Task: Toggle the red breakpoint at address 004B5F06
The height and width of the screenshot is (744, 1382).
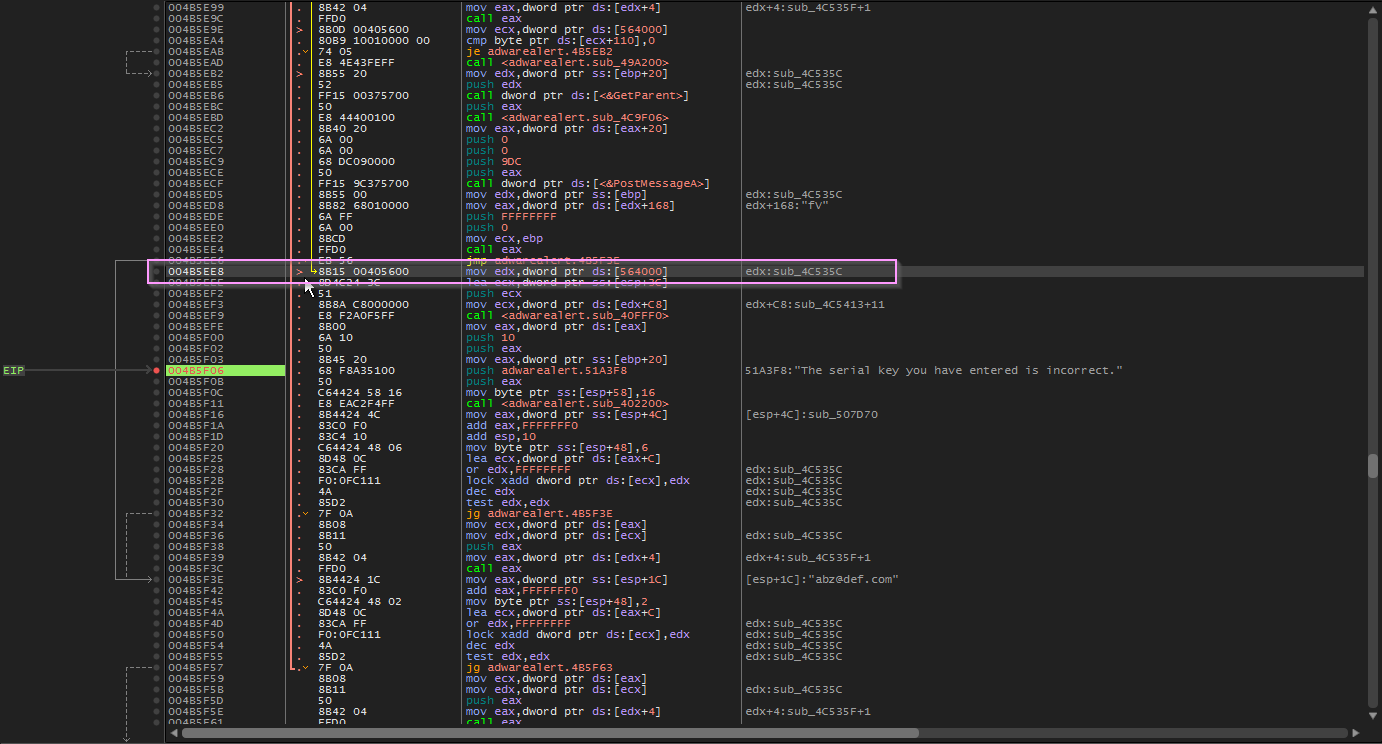Action: click(157, 370)
